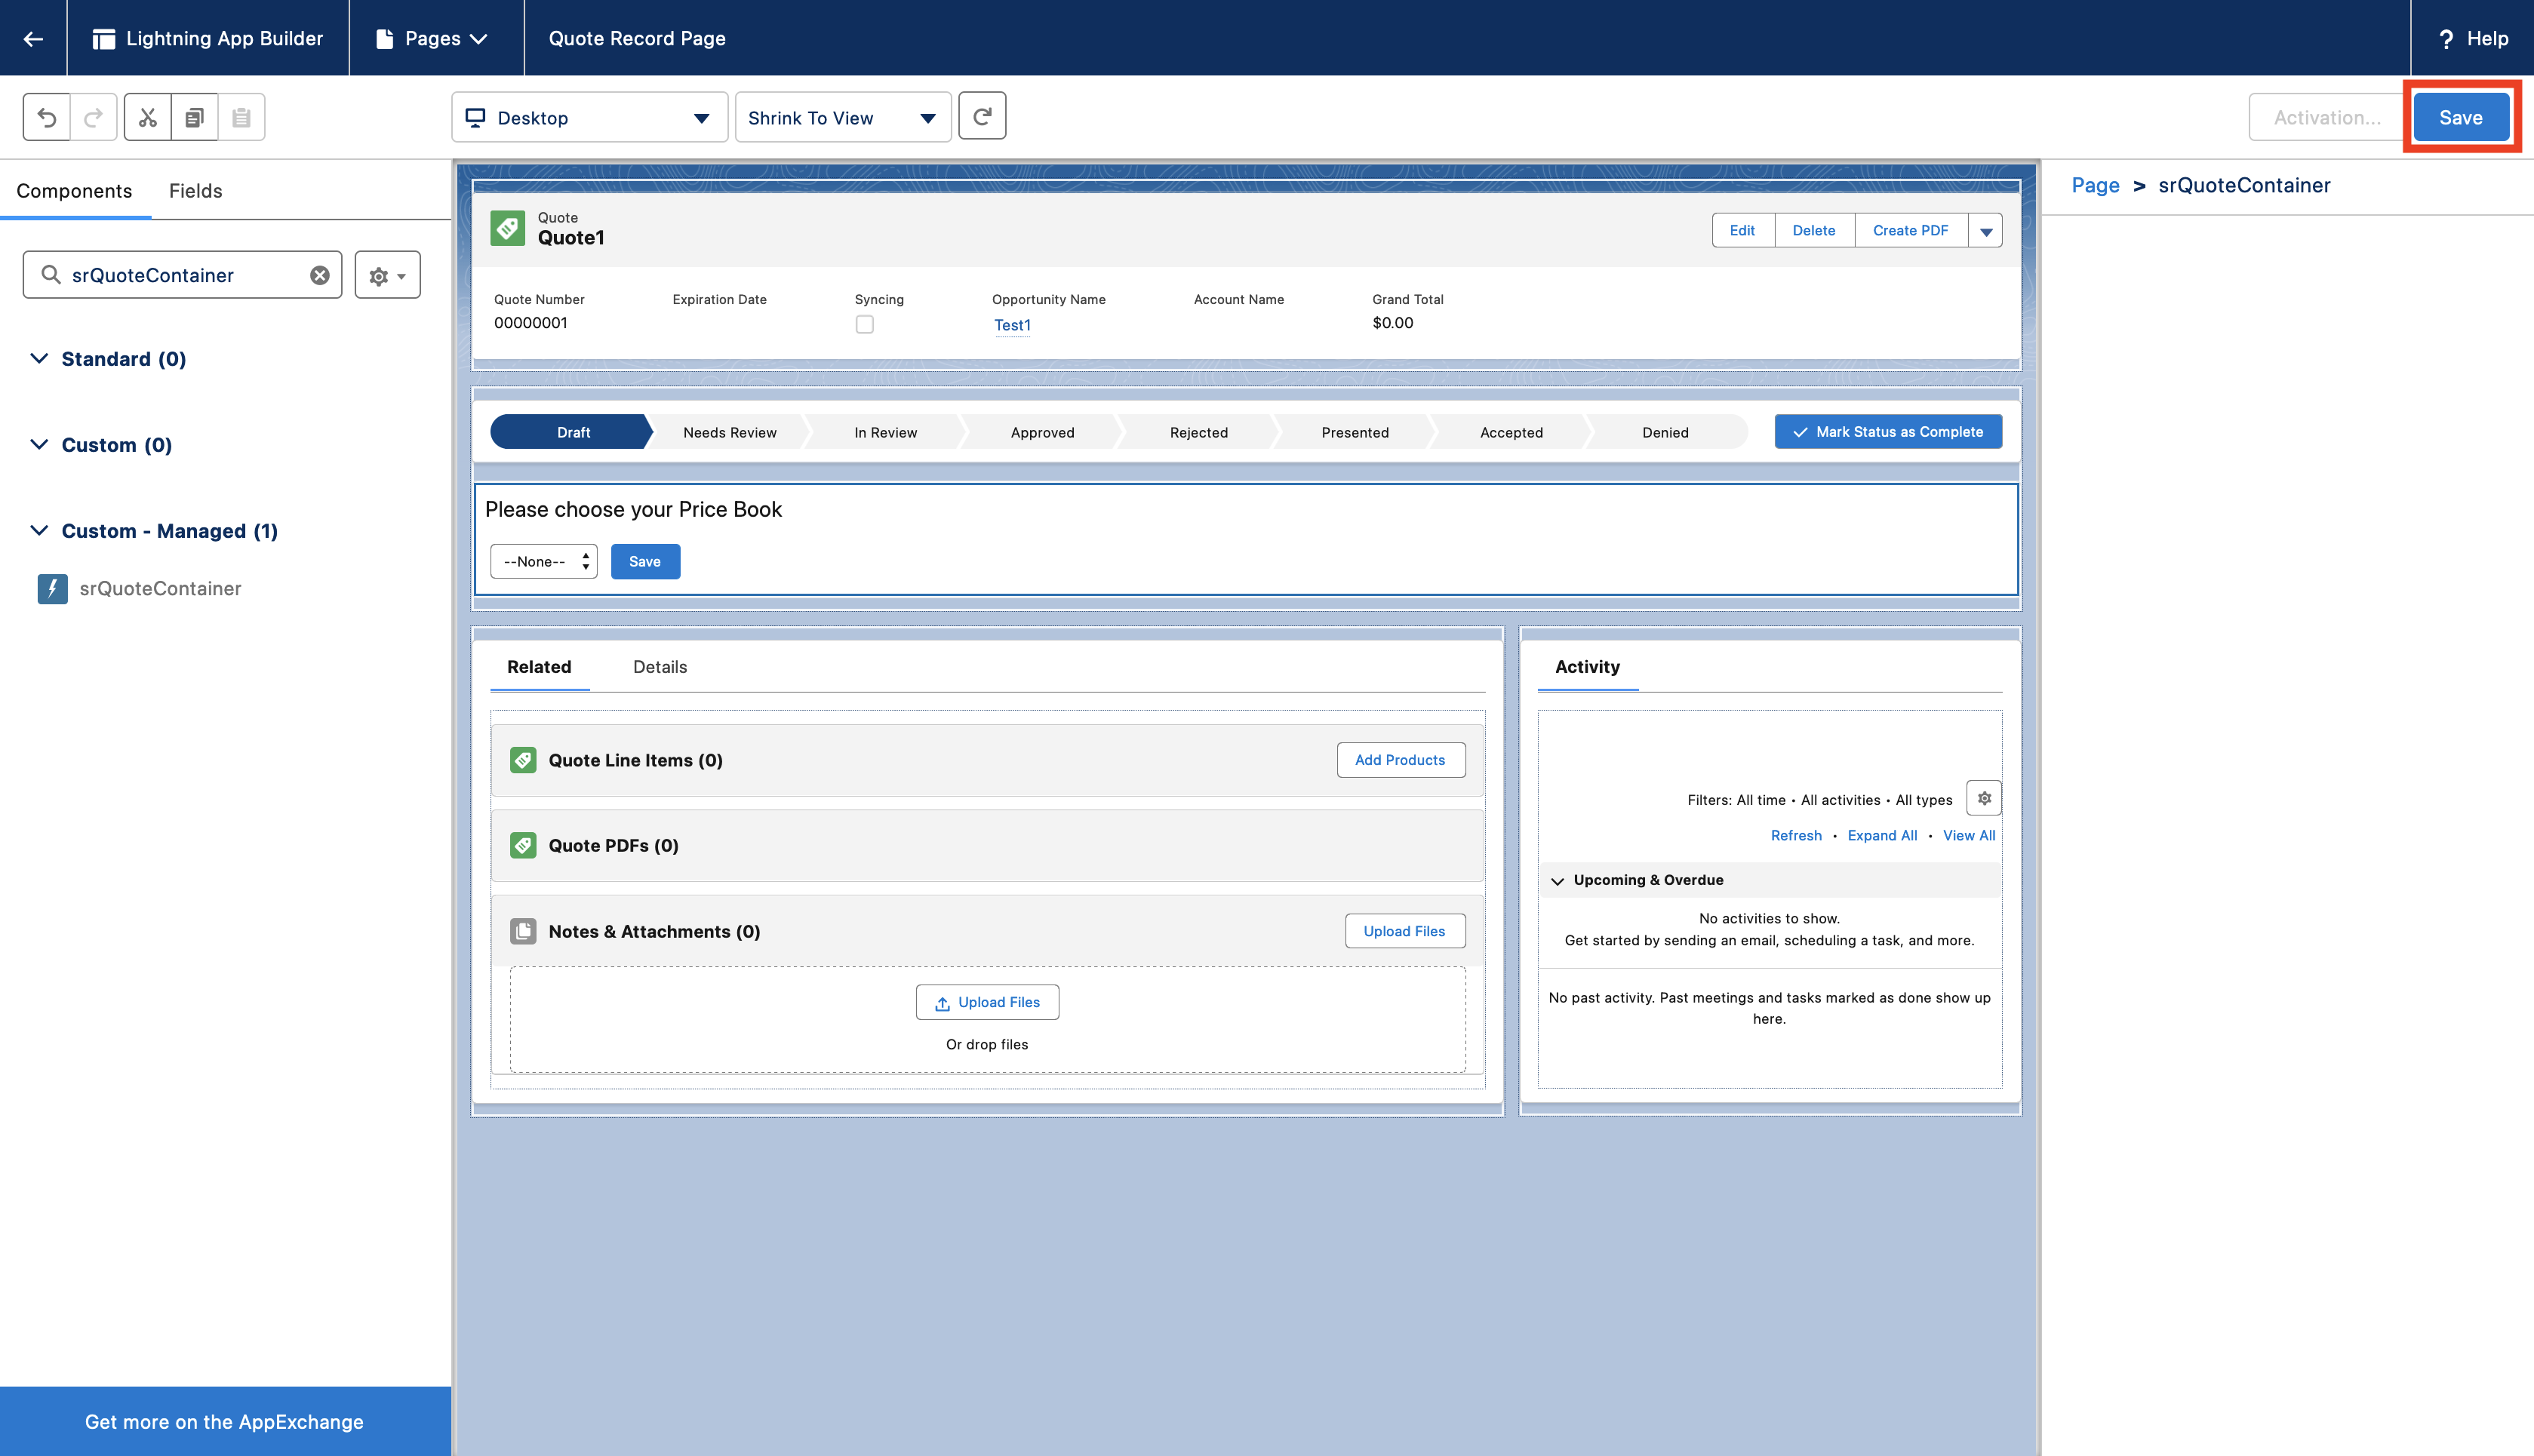Viewport: 2534px width, 1456px height.
Task: Open the activity filter settings gear
Action: 1984,798
